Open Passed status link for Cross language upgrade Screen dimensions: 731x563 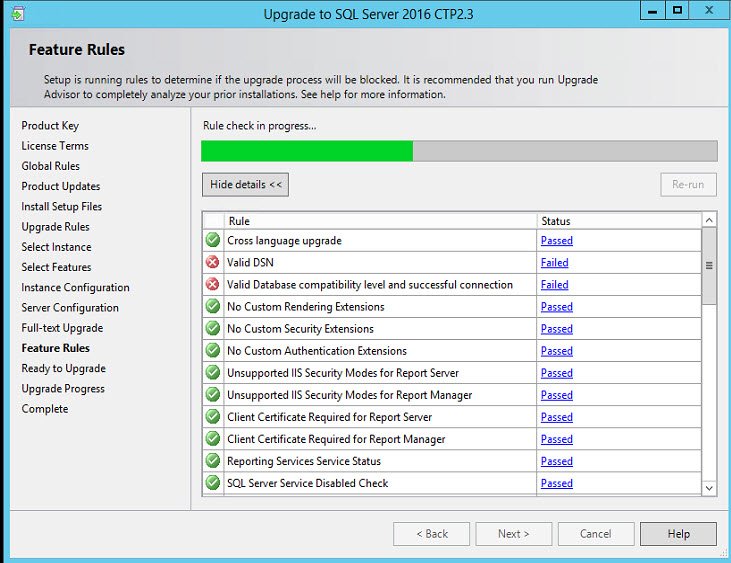[x=557, y=240]
